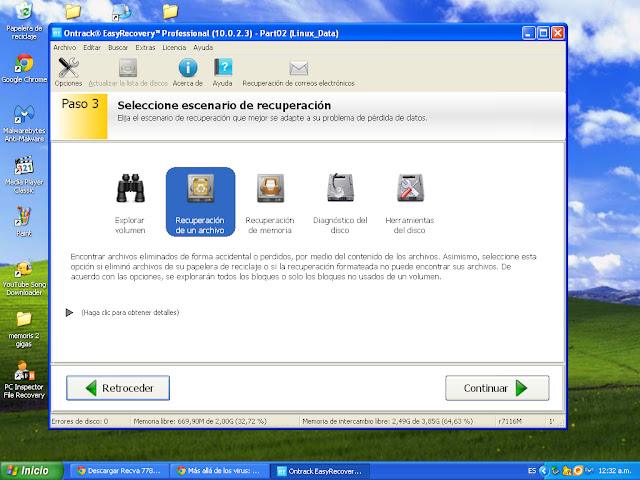Open the Ayuda help book icon
The height and width of the screenshot is (480, 640).
click(223, 68)
